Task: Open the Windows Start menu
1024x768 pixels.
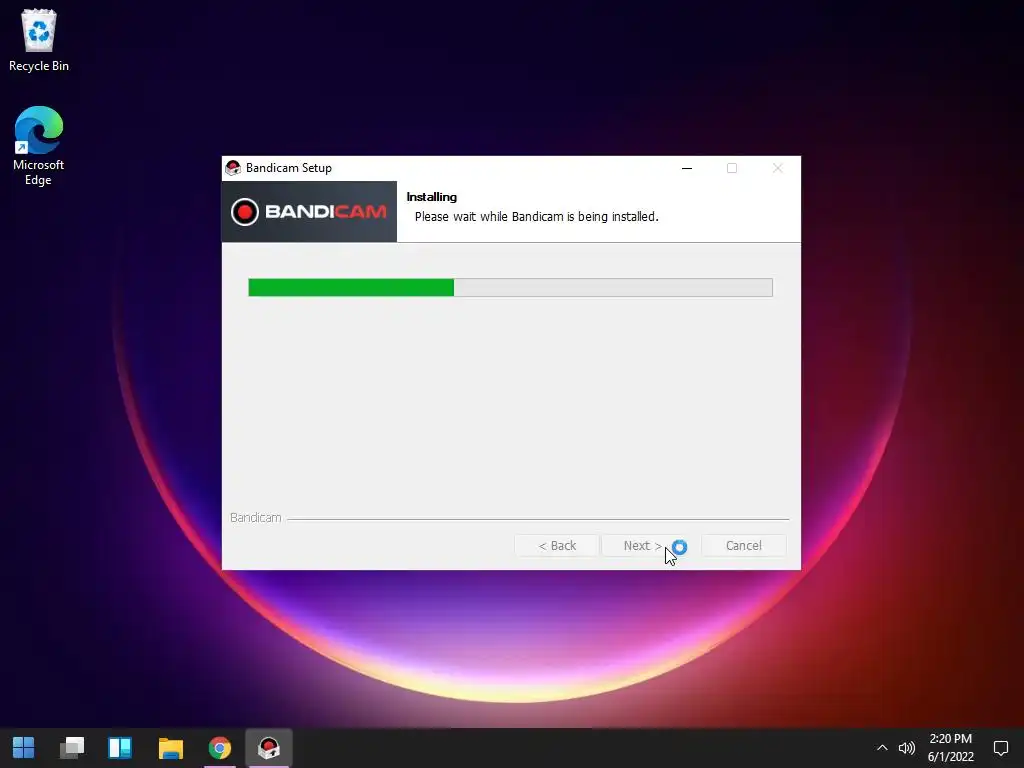Action: point(24,748)
